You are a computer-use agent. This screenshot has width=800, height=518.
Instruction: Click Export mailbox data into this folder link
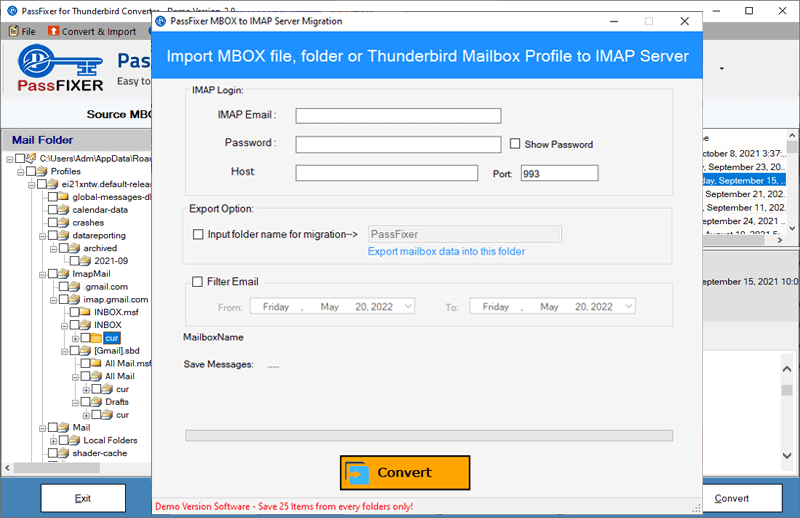[x=446, y=251]
